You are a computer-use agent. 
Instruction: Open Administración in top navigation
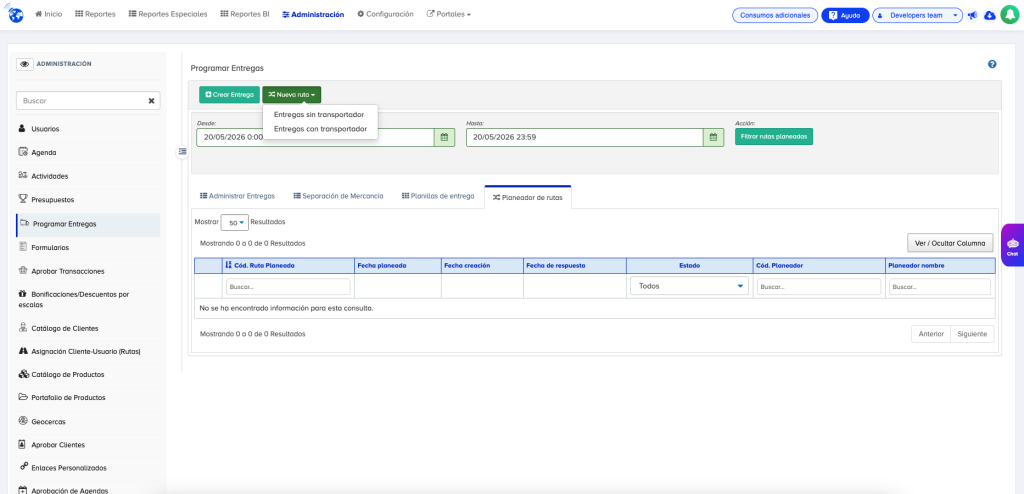click(x=313, y=14)
